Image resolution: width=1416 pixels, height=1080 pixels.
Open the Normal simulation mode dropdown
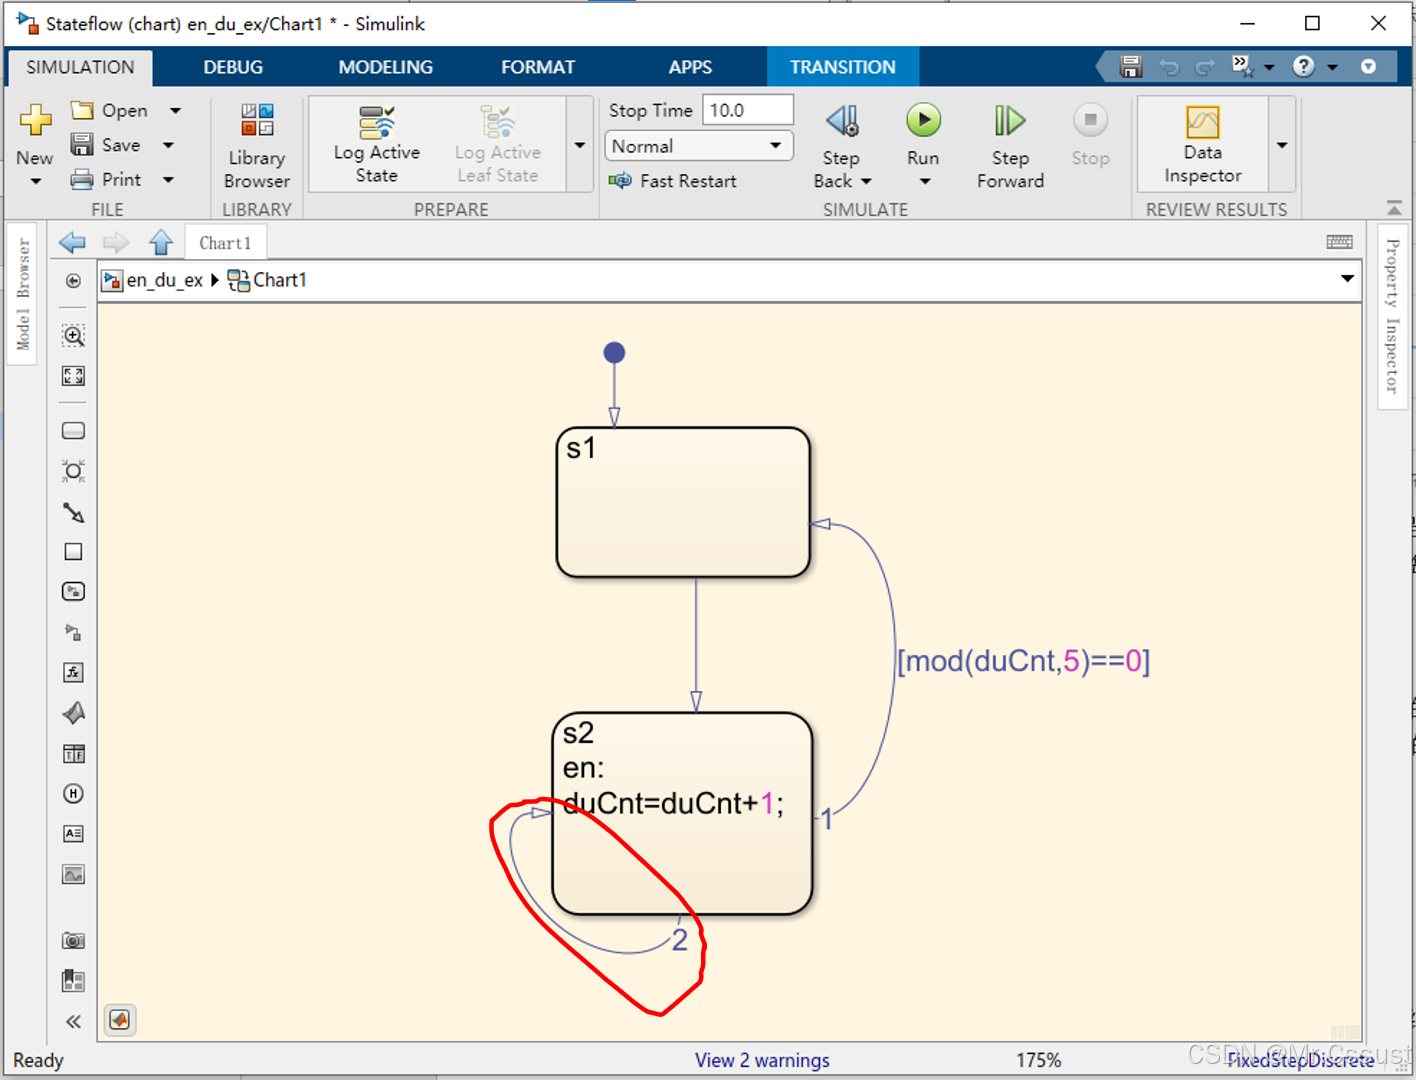[698, 146]
